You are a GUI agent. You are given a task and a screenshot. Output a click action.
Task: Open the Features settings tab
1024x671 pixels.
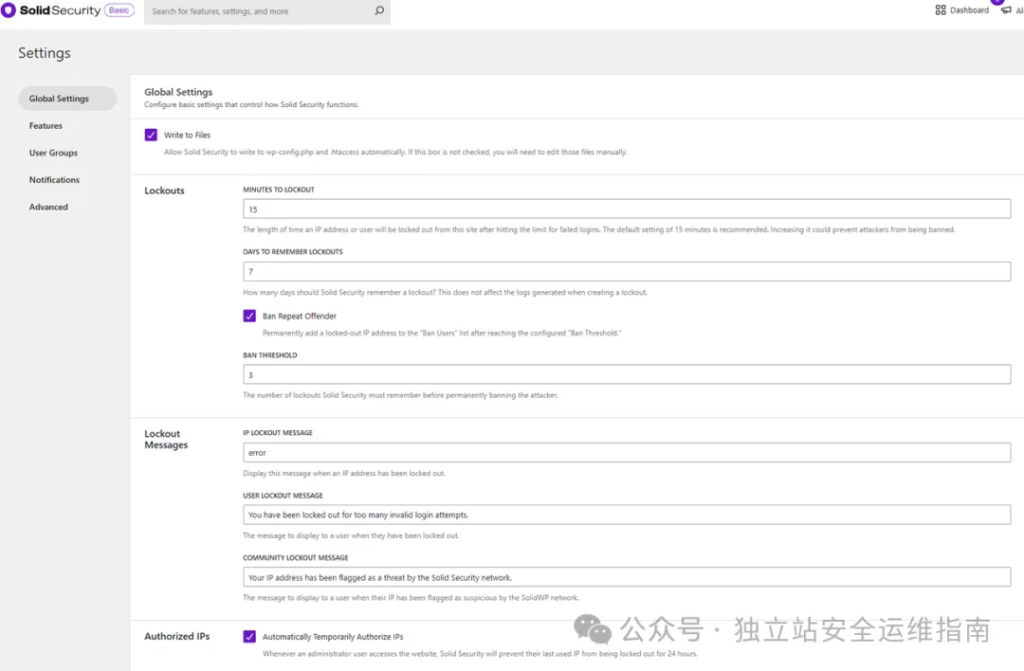[x=46, y=125]
